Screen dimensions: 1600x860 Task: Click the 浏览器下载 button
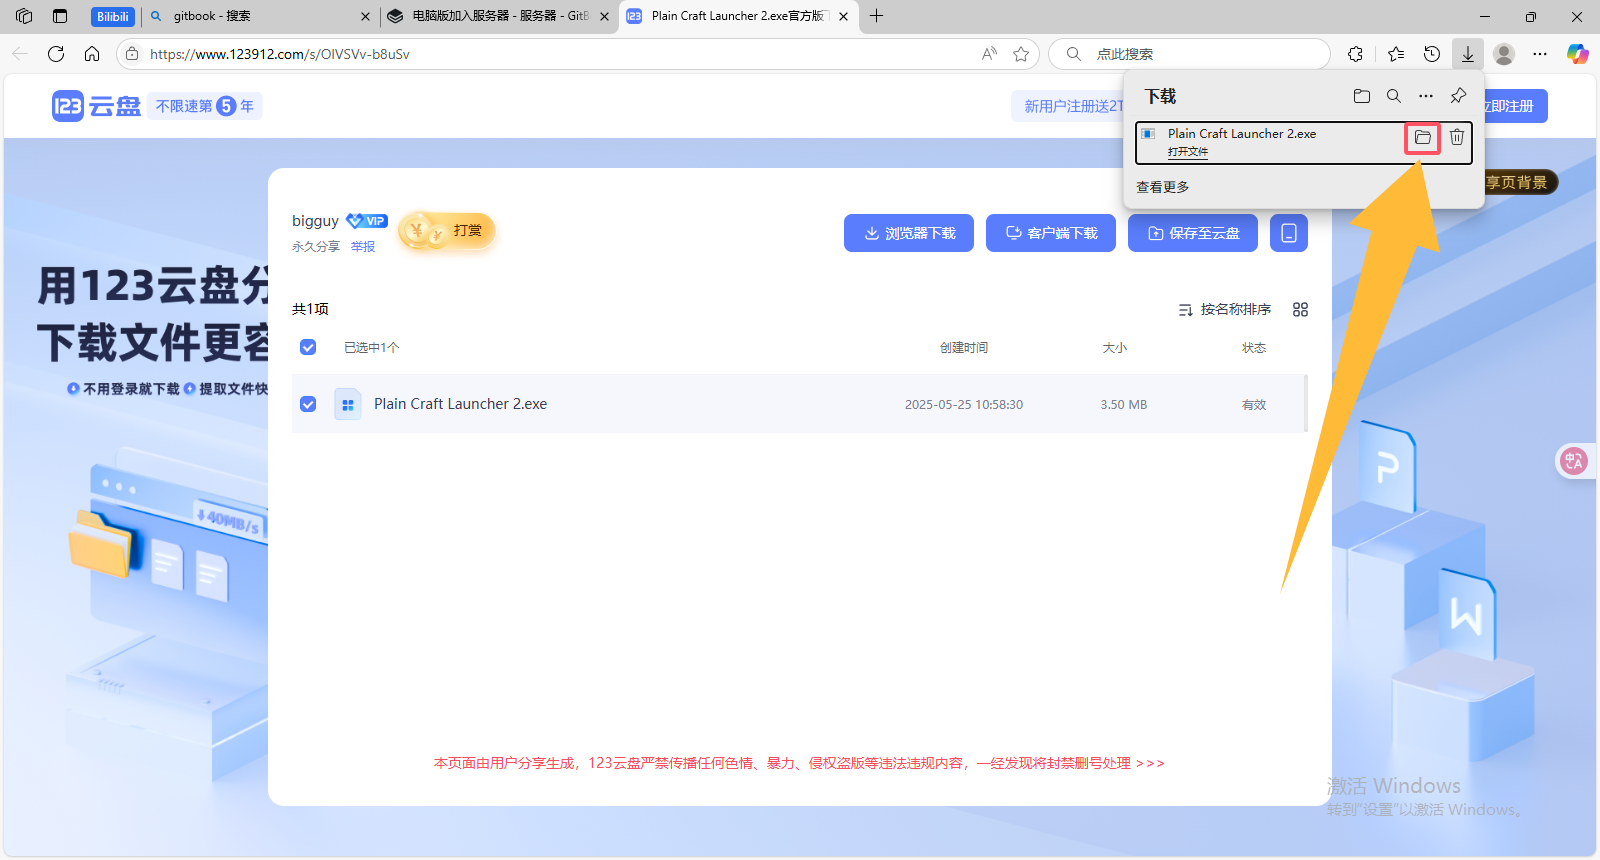click(x=909, y=233)
